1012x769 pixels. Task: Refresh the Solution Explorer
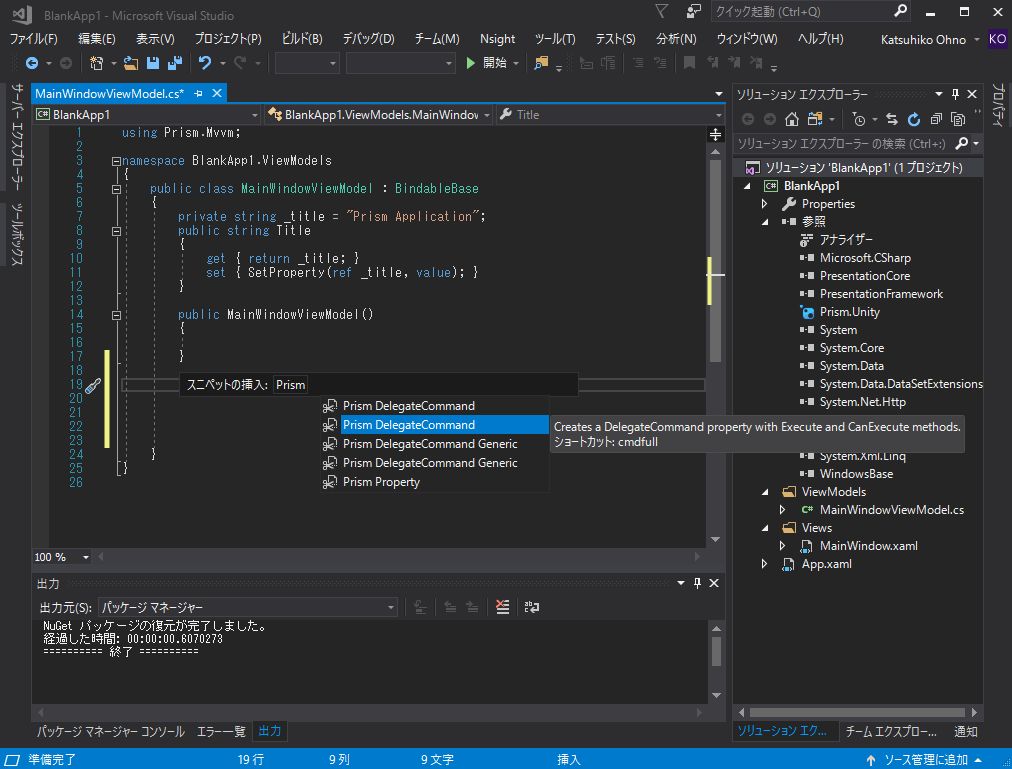[x=914, y=119]
